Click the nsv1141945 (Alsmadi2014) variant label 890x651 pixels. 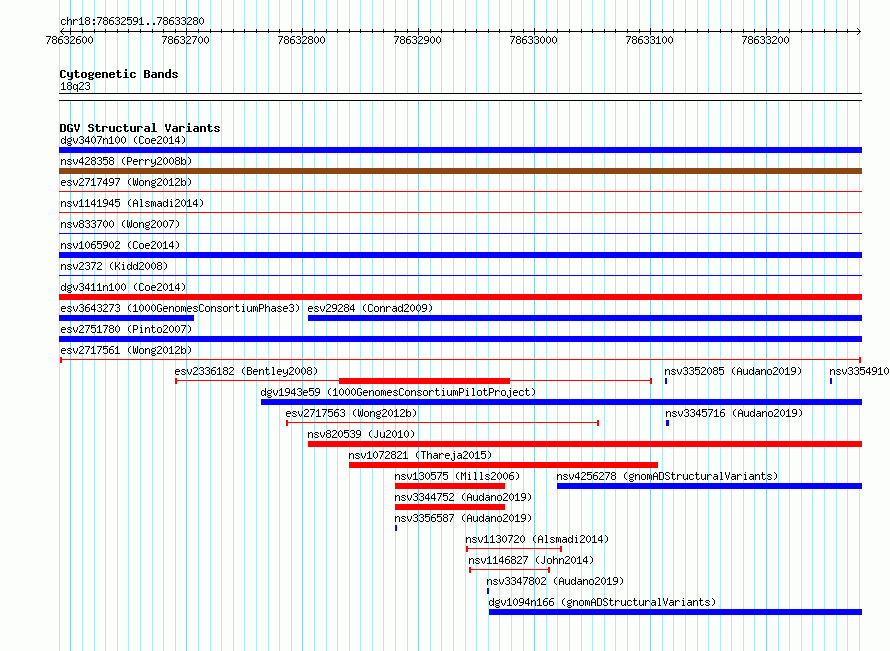tap(132, 203)
